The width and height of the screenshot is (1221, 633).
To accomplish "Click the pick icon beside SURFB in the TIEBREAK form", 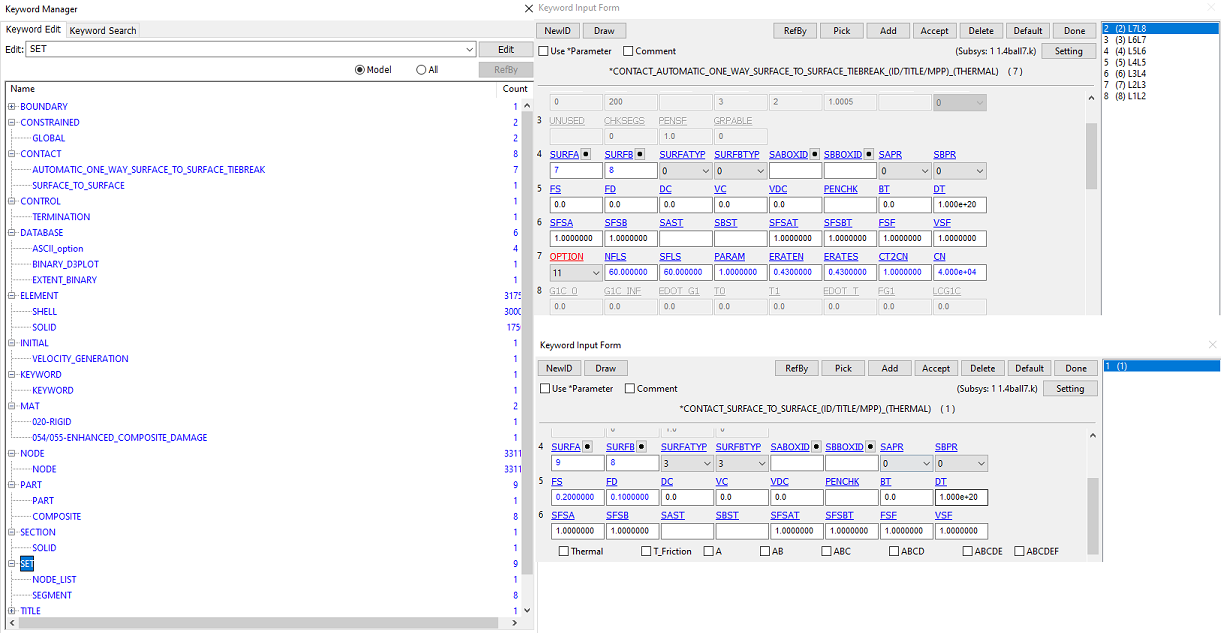I will [640, 154].
